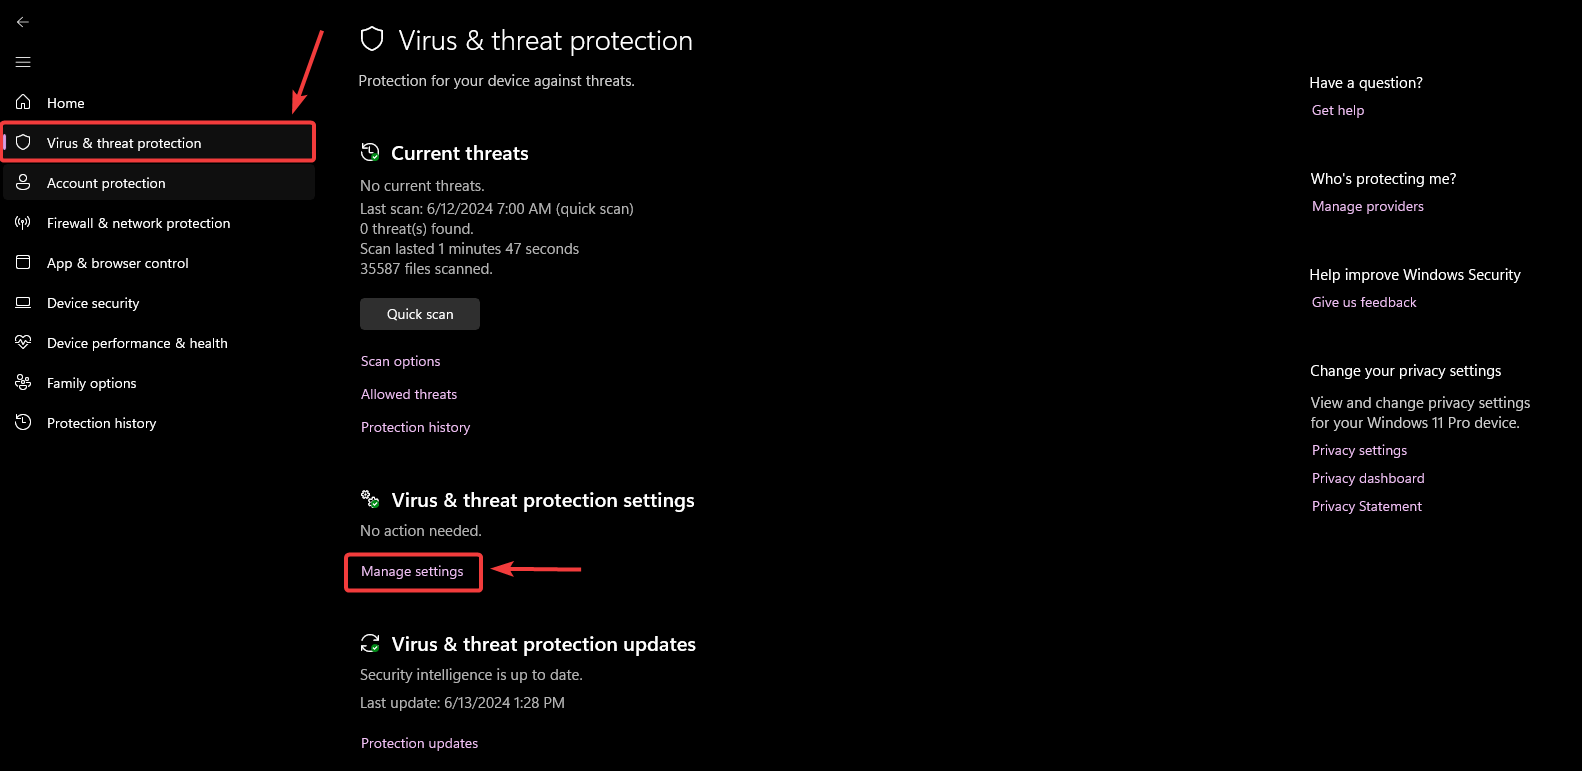View Allowed threats link
Viewport: 1582px width, 771px height.
pos(409,394)
